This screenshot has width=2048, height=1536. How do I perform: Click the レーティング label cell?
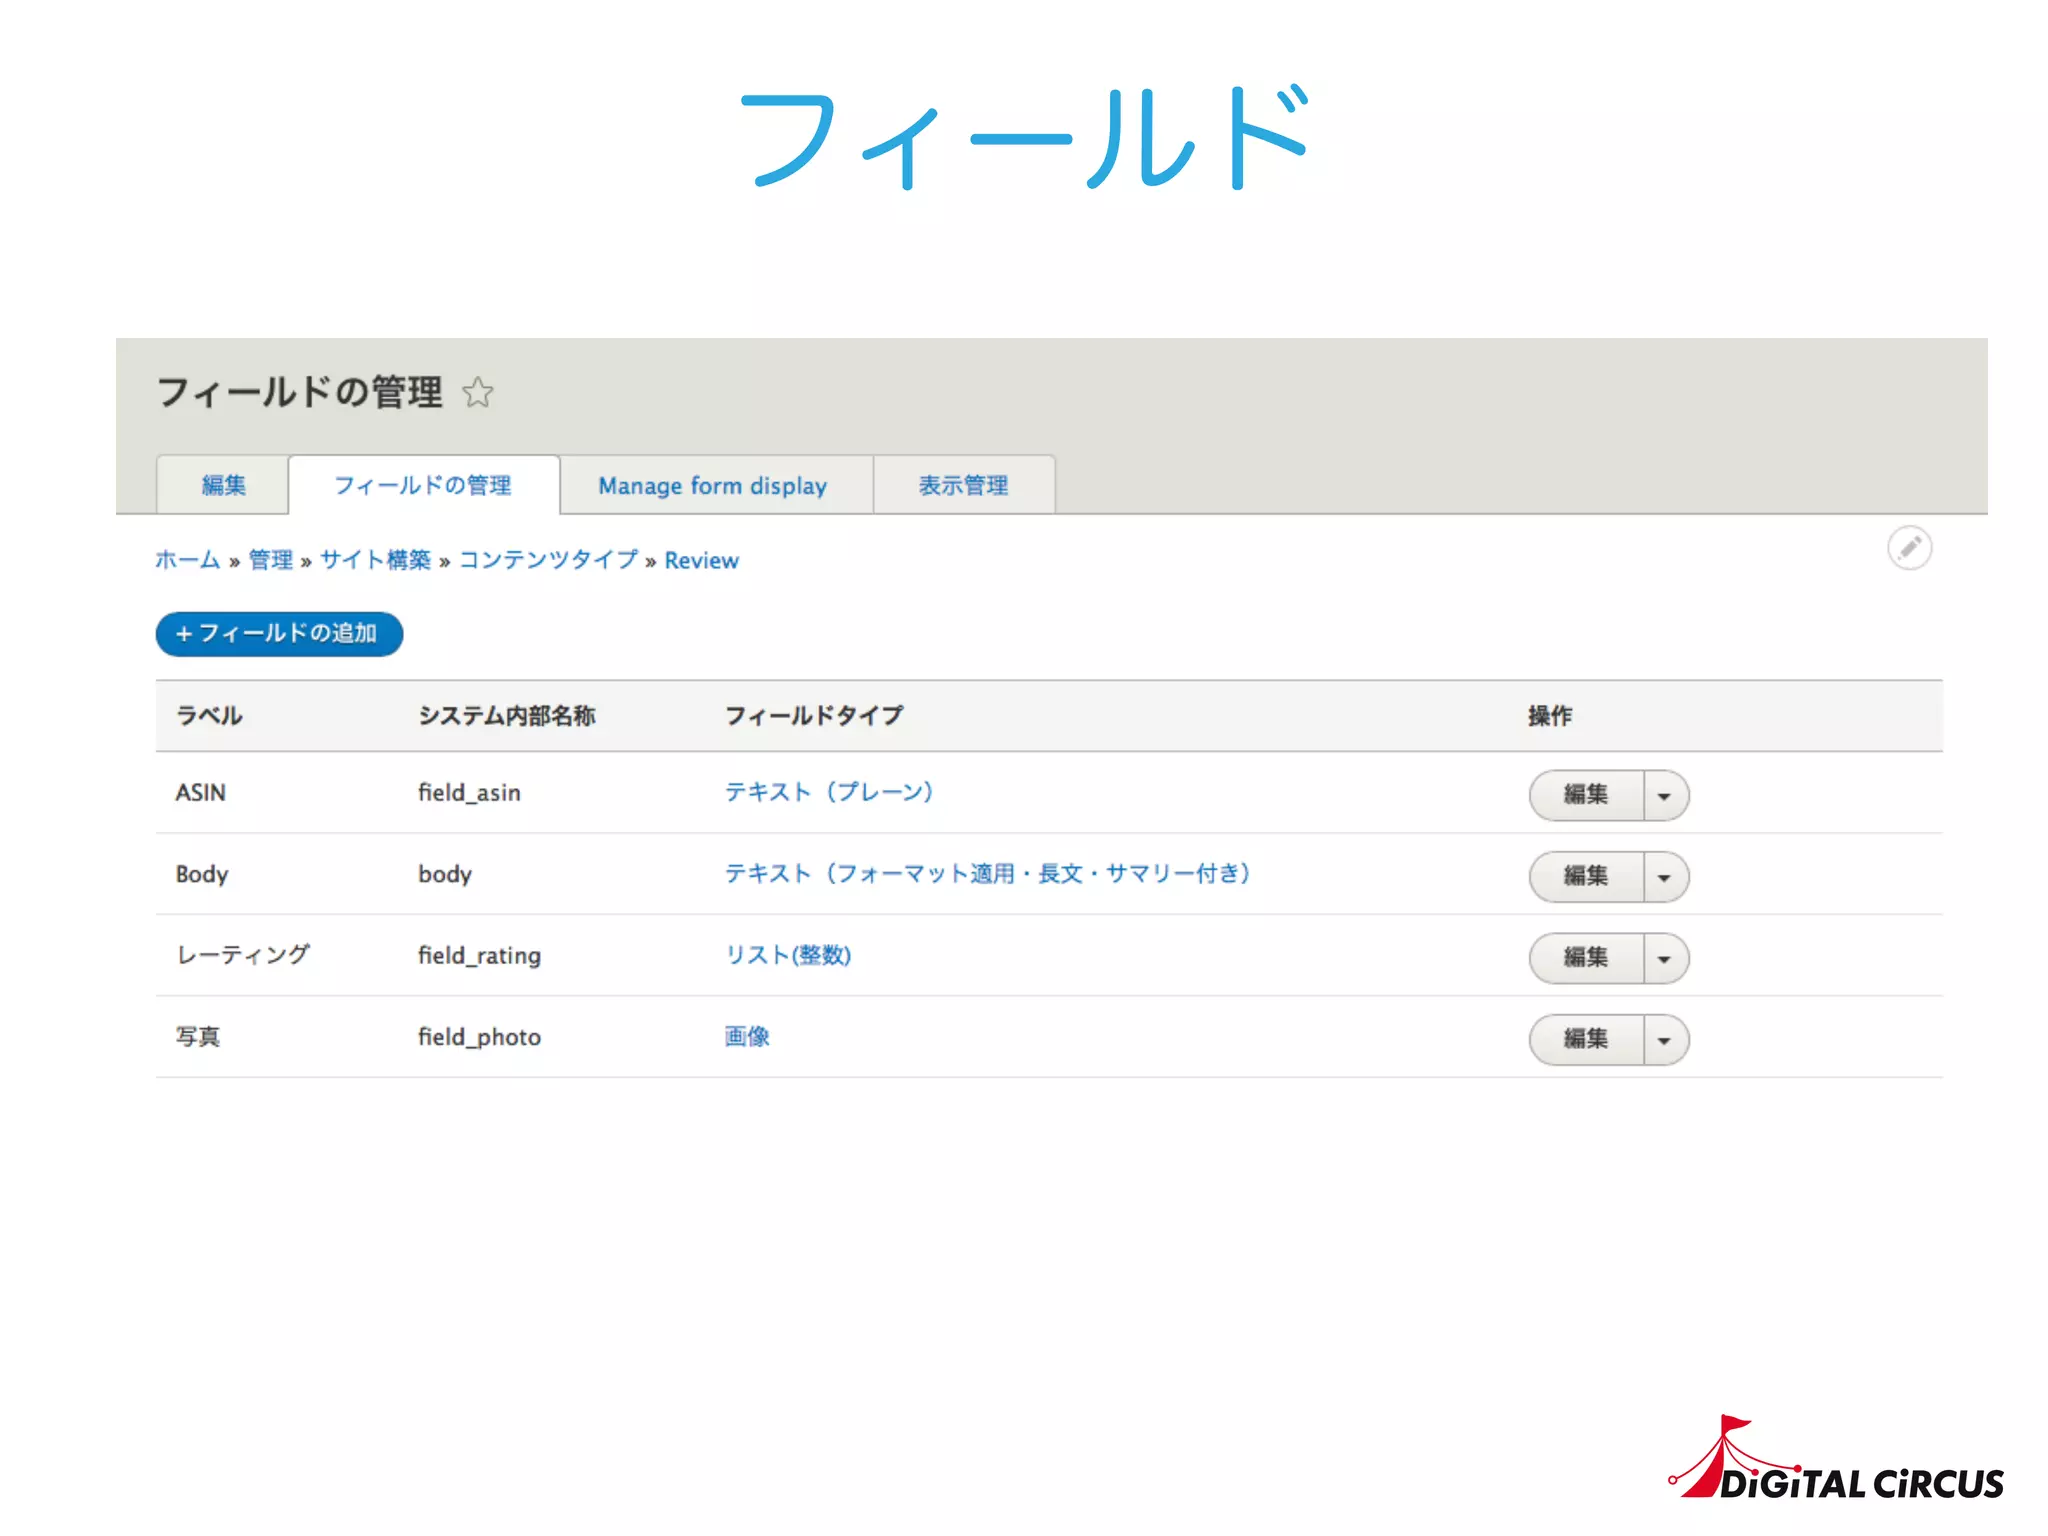(x=243, y=955)
